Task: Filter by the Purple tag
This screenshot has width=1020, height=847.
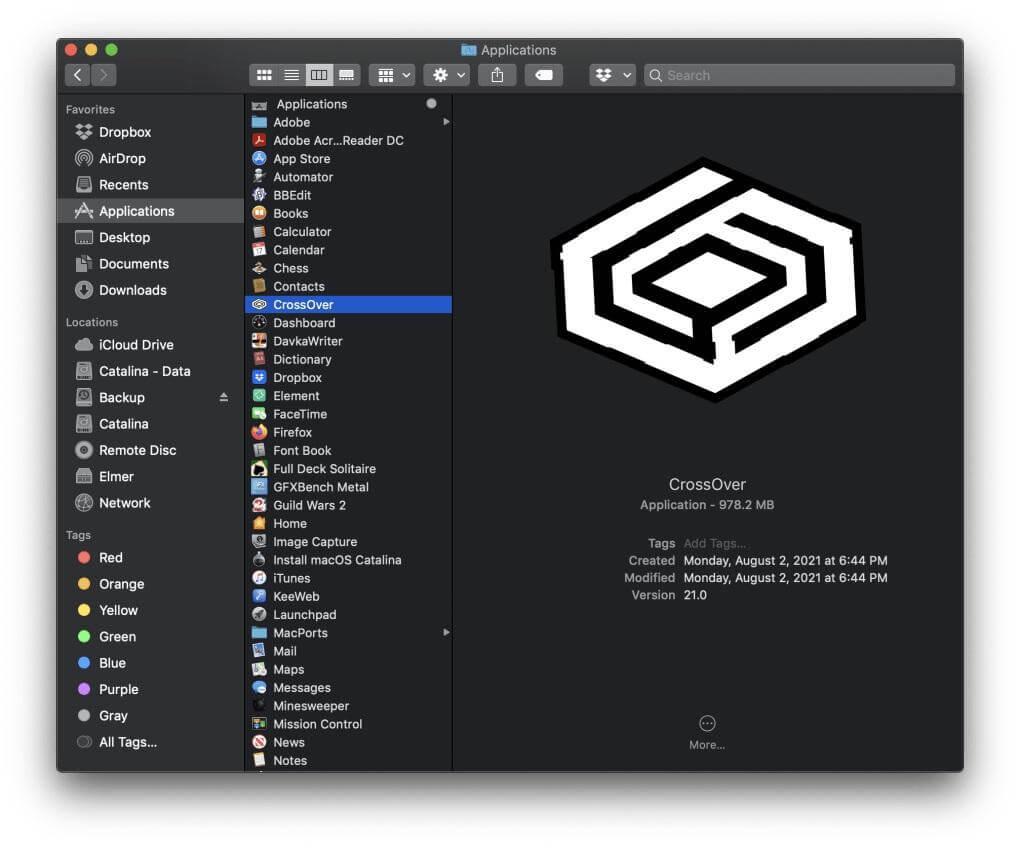Action: (151, 690)
